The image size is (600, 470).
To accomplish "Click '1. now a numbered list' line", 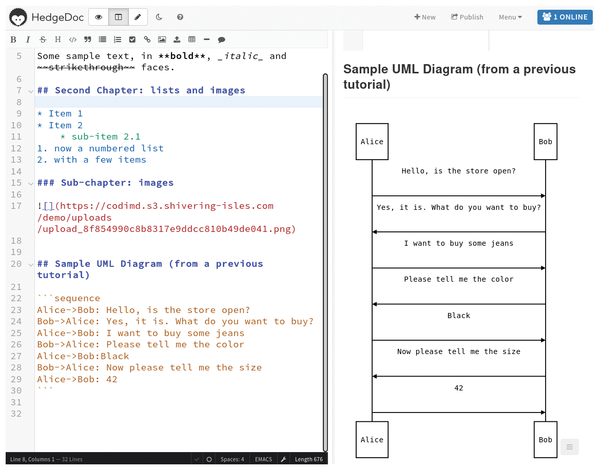I will tap(100, 149).
